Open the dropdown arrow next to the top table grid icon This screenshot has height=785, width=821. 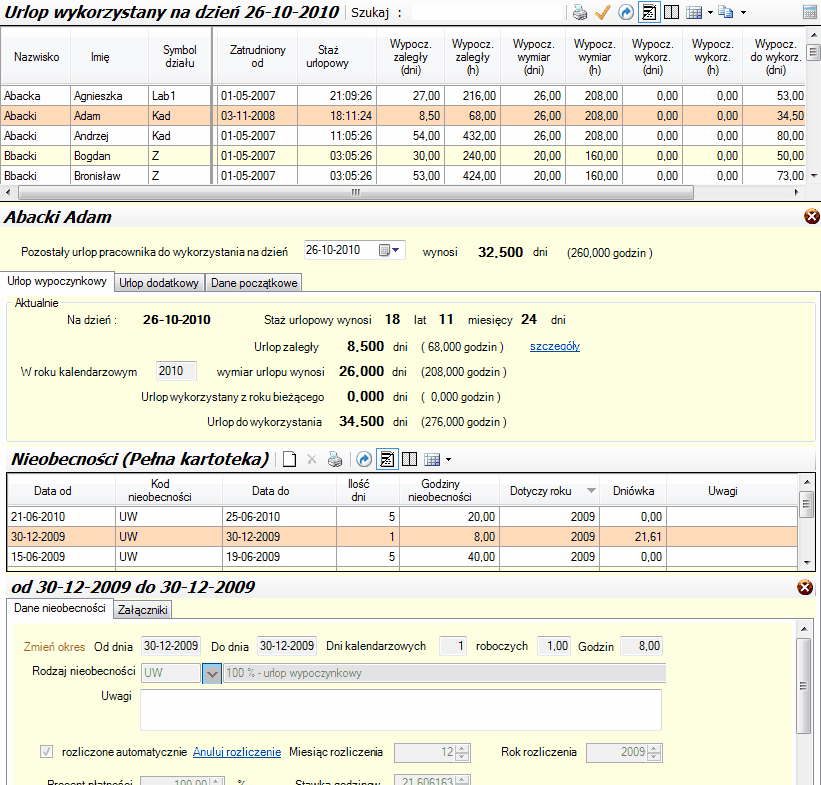pos(710,12)
